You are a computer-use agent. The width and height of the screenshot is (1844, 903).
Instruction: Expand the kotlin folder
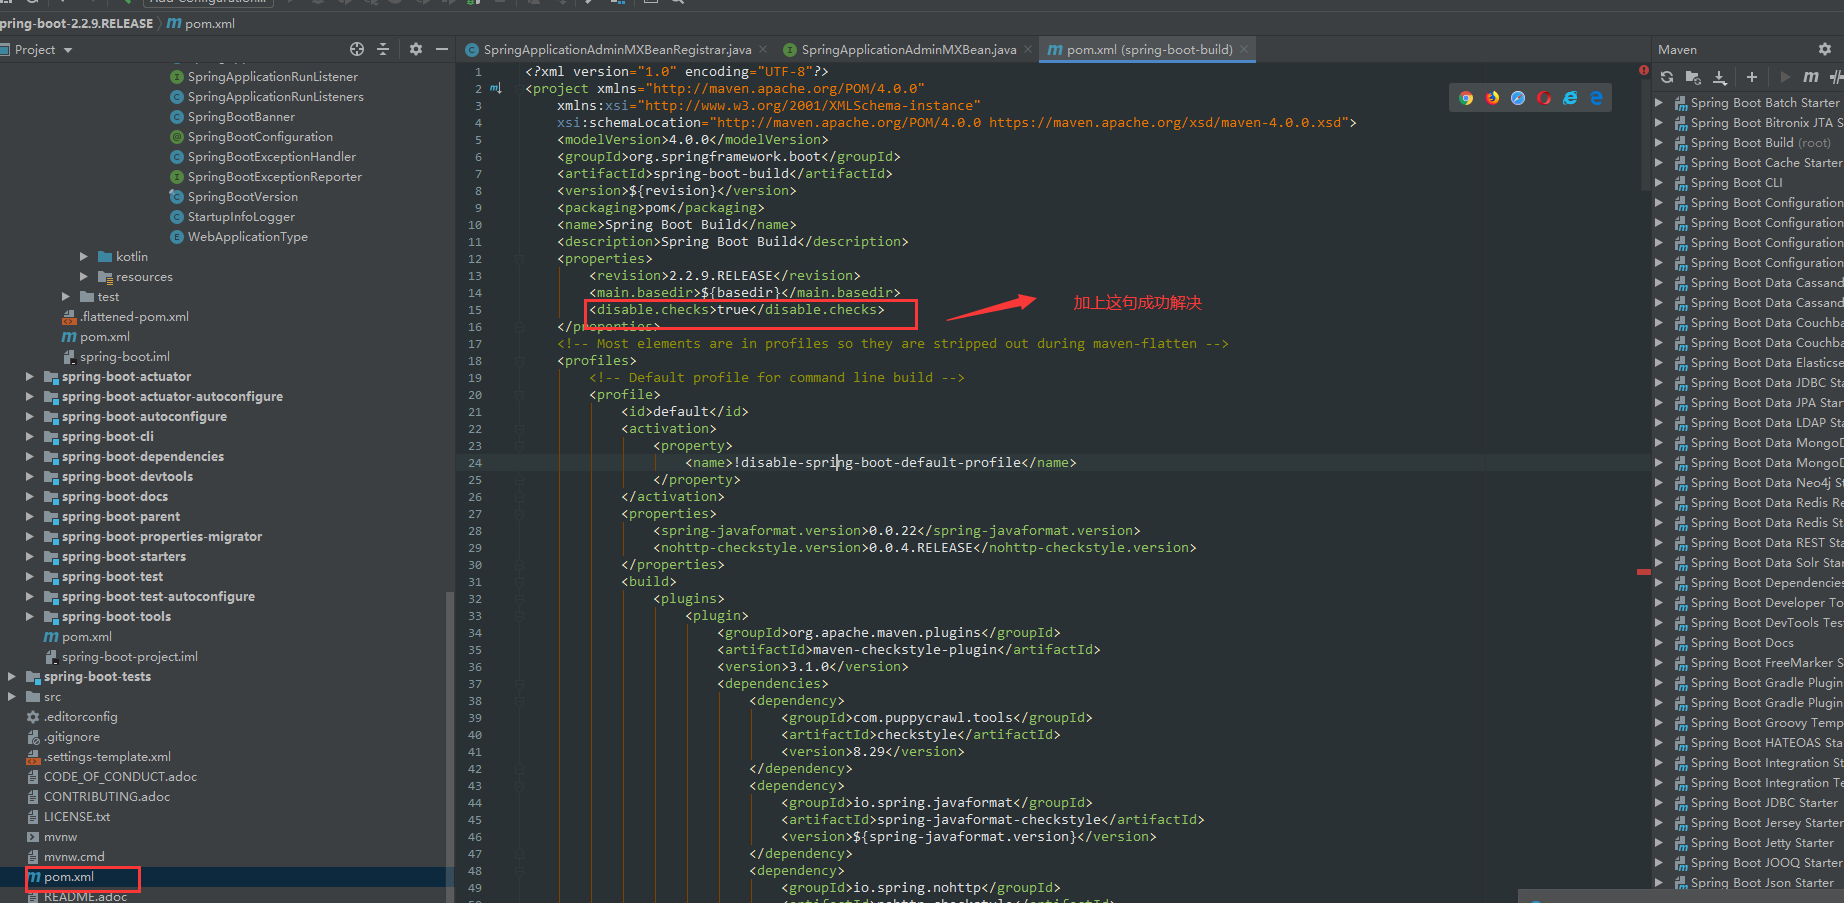(84, 257)
